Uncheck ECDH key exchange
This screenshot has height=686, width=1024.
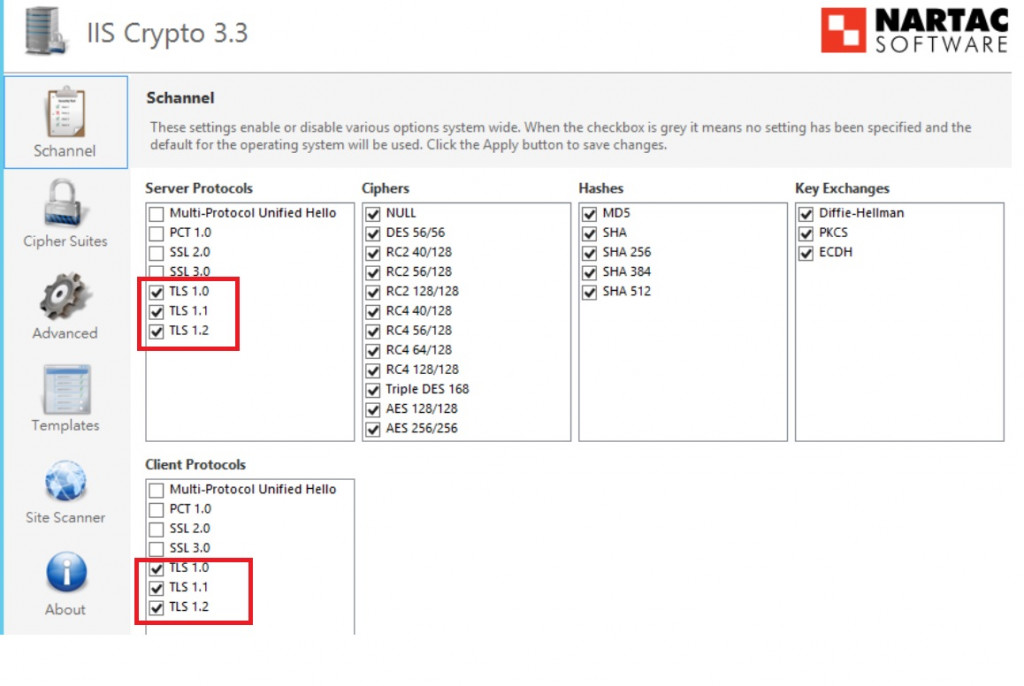(x=806, y=253)
